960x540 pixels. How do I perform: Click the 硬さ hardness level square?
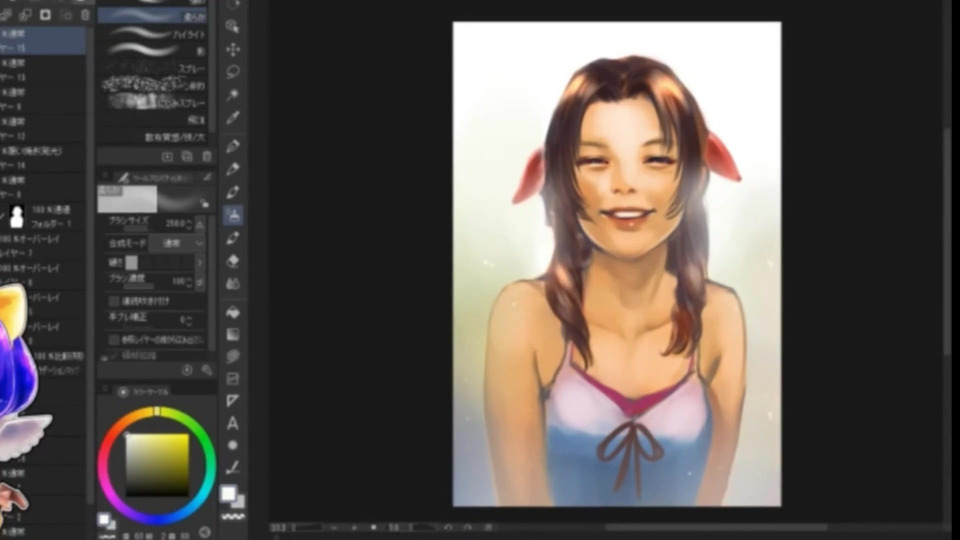(x=132, y=263)
